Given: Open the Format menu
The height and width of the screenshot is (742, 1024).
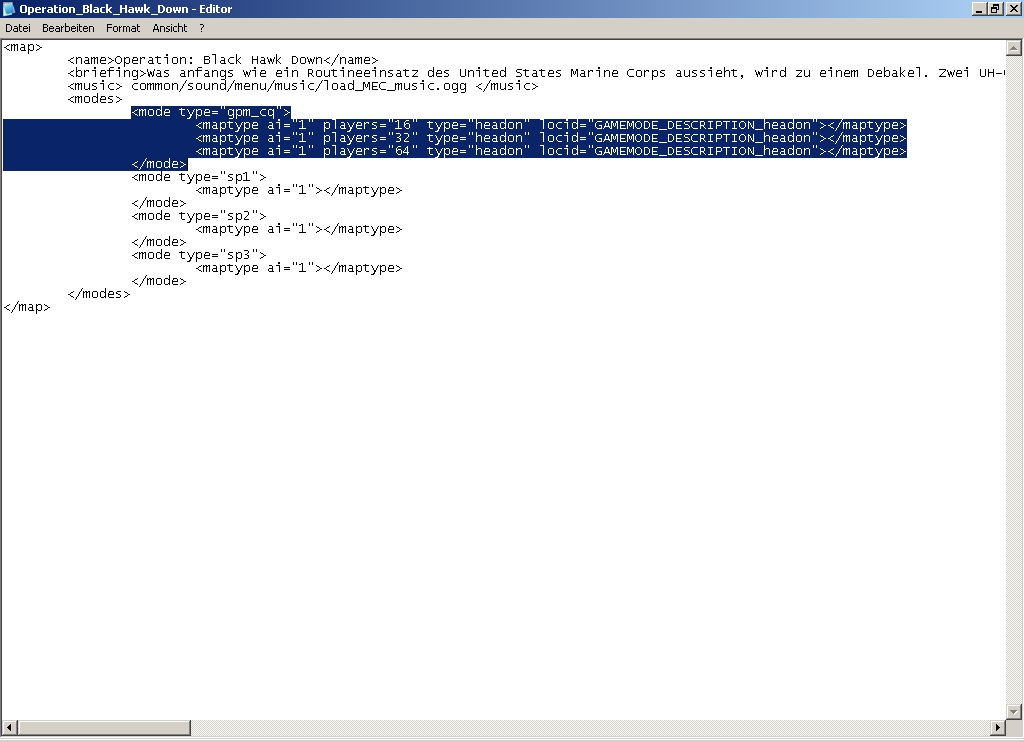Looking at the screenshot, I should coord(123,28).
